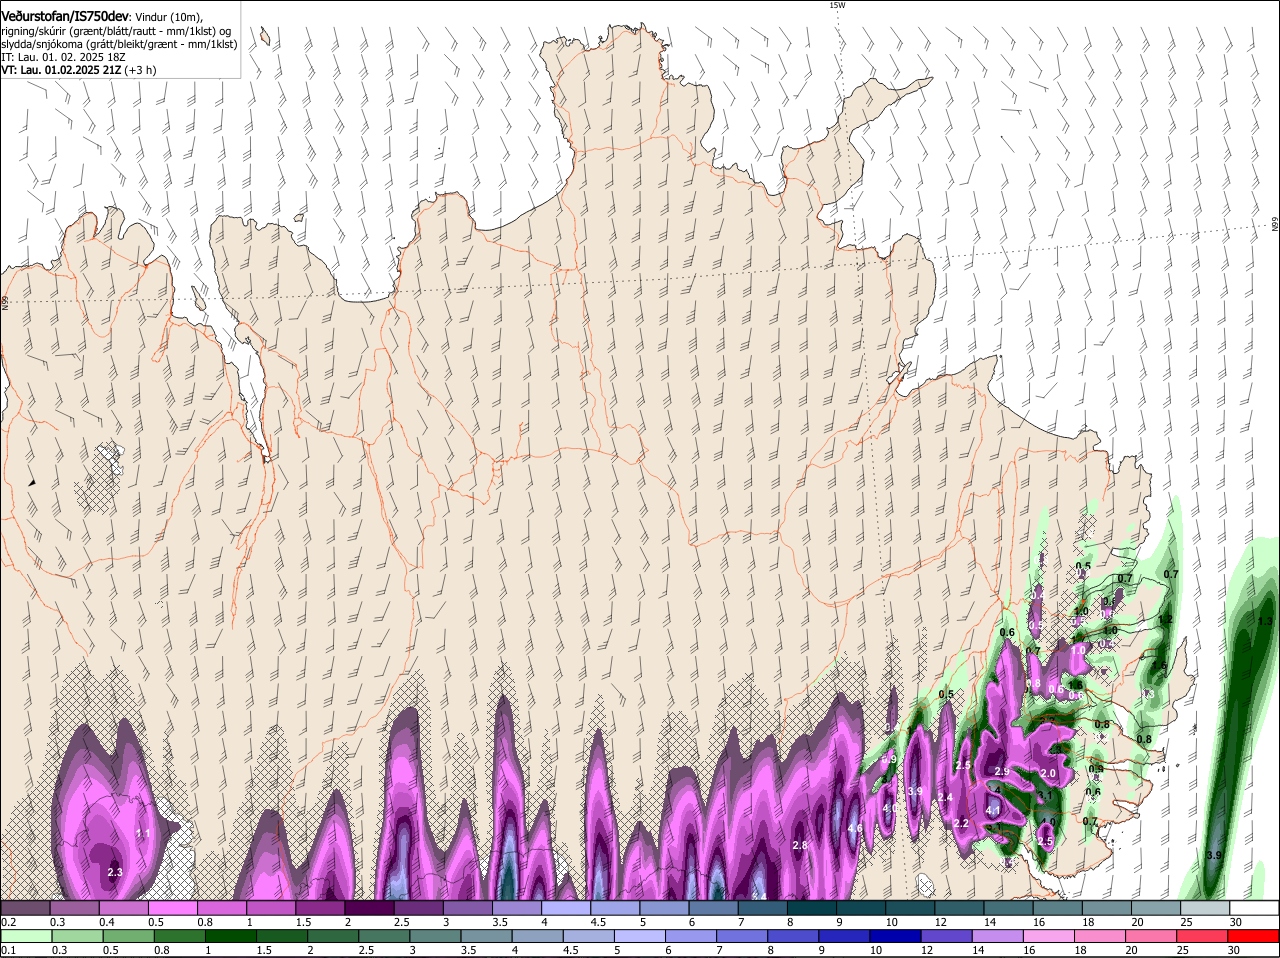1280x958 pixels.
Task: Click the Veðurstofan/IS750dev title text
Action: (65, 15)
